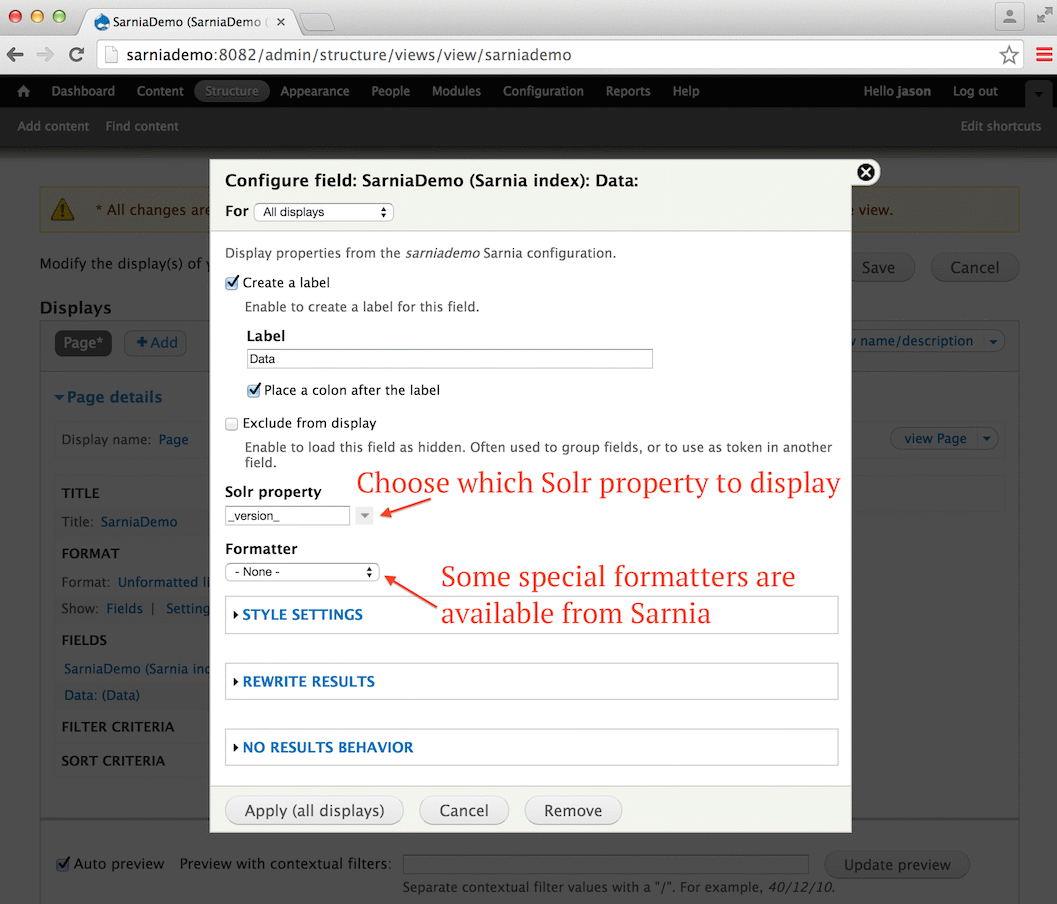Screen dimensions: 1057x904
Task: Open the Configuration admin menu
Action: pos(543,91)
